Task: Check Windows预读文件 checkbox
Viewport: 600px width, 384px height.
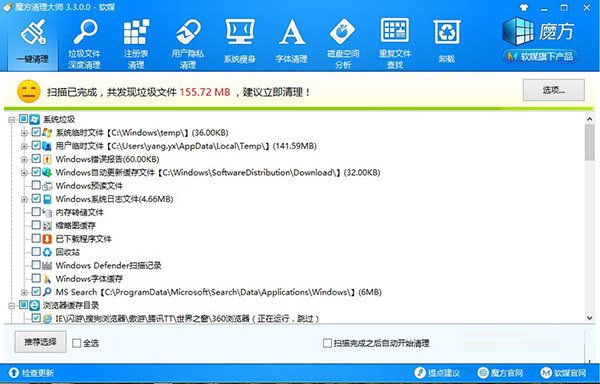Action: [x=36, y=185]
